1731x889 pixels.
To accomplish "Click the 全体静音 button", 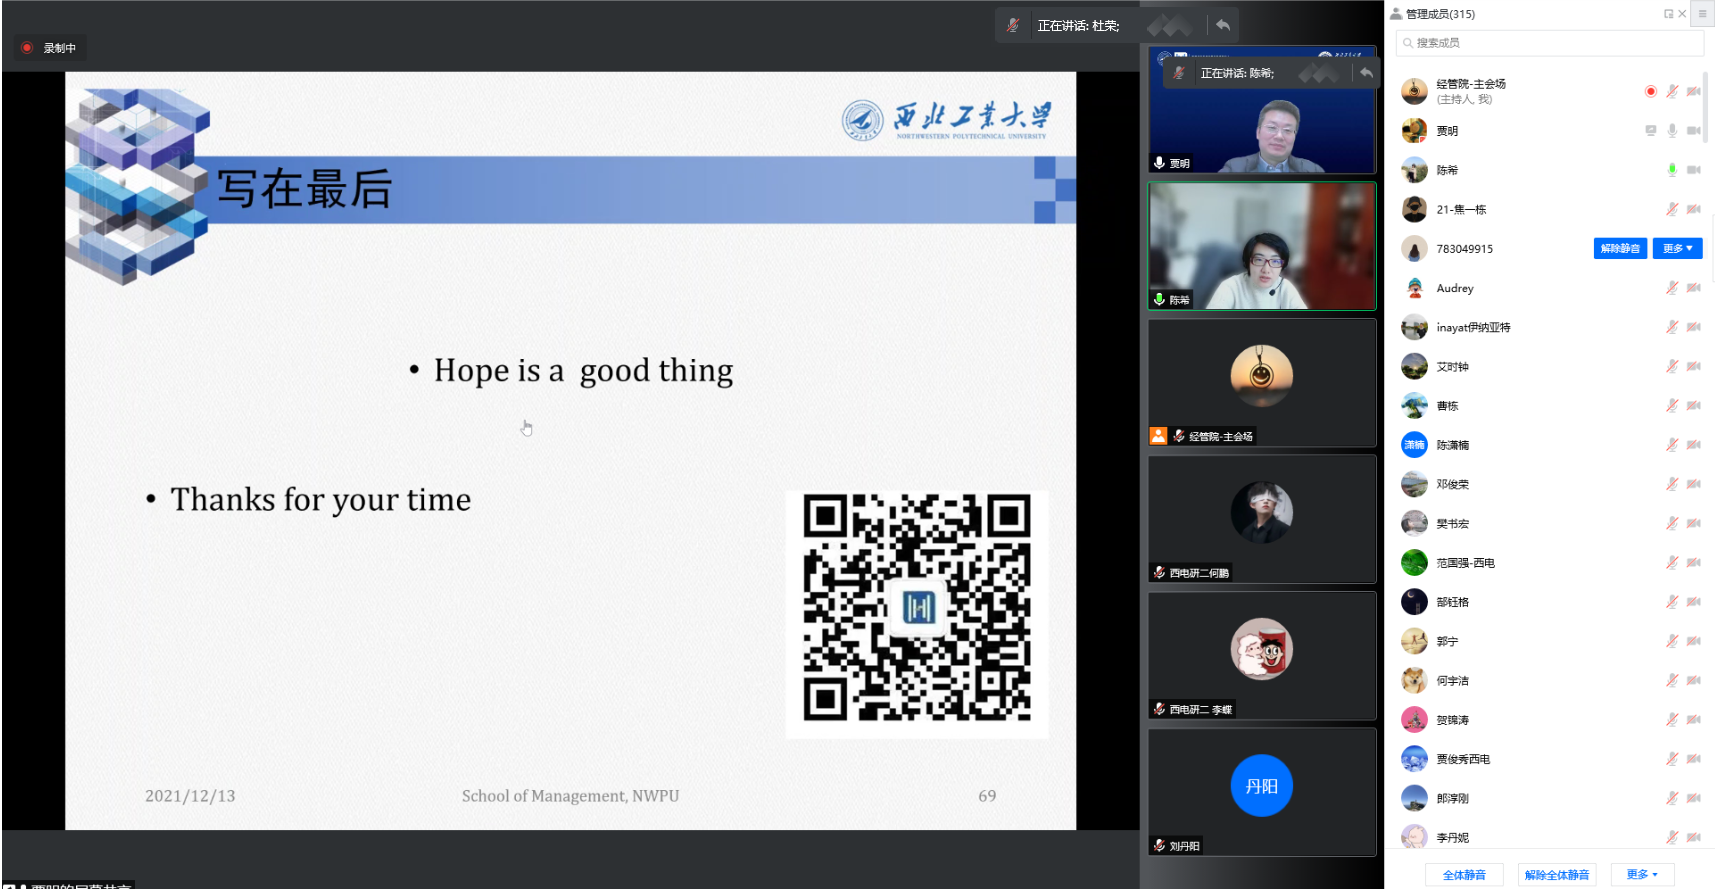I will click(1464, 875).
